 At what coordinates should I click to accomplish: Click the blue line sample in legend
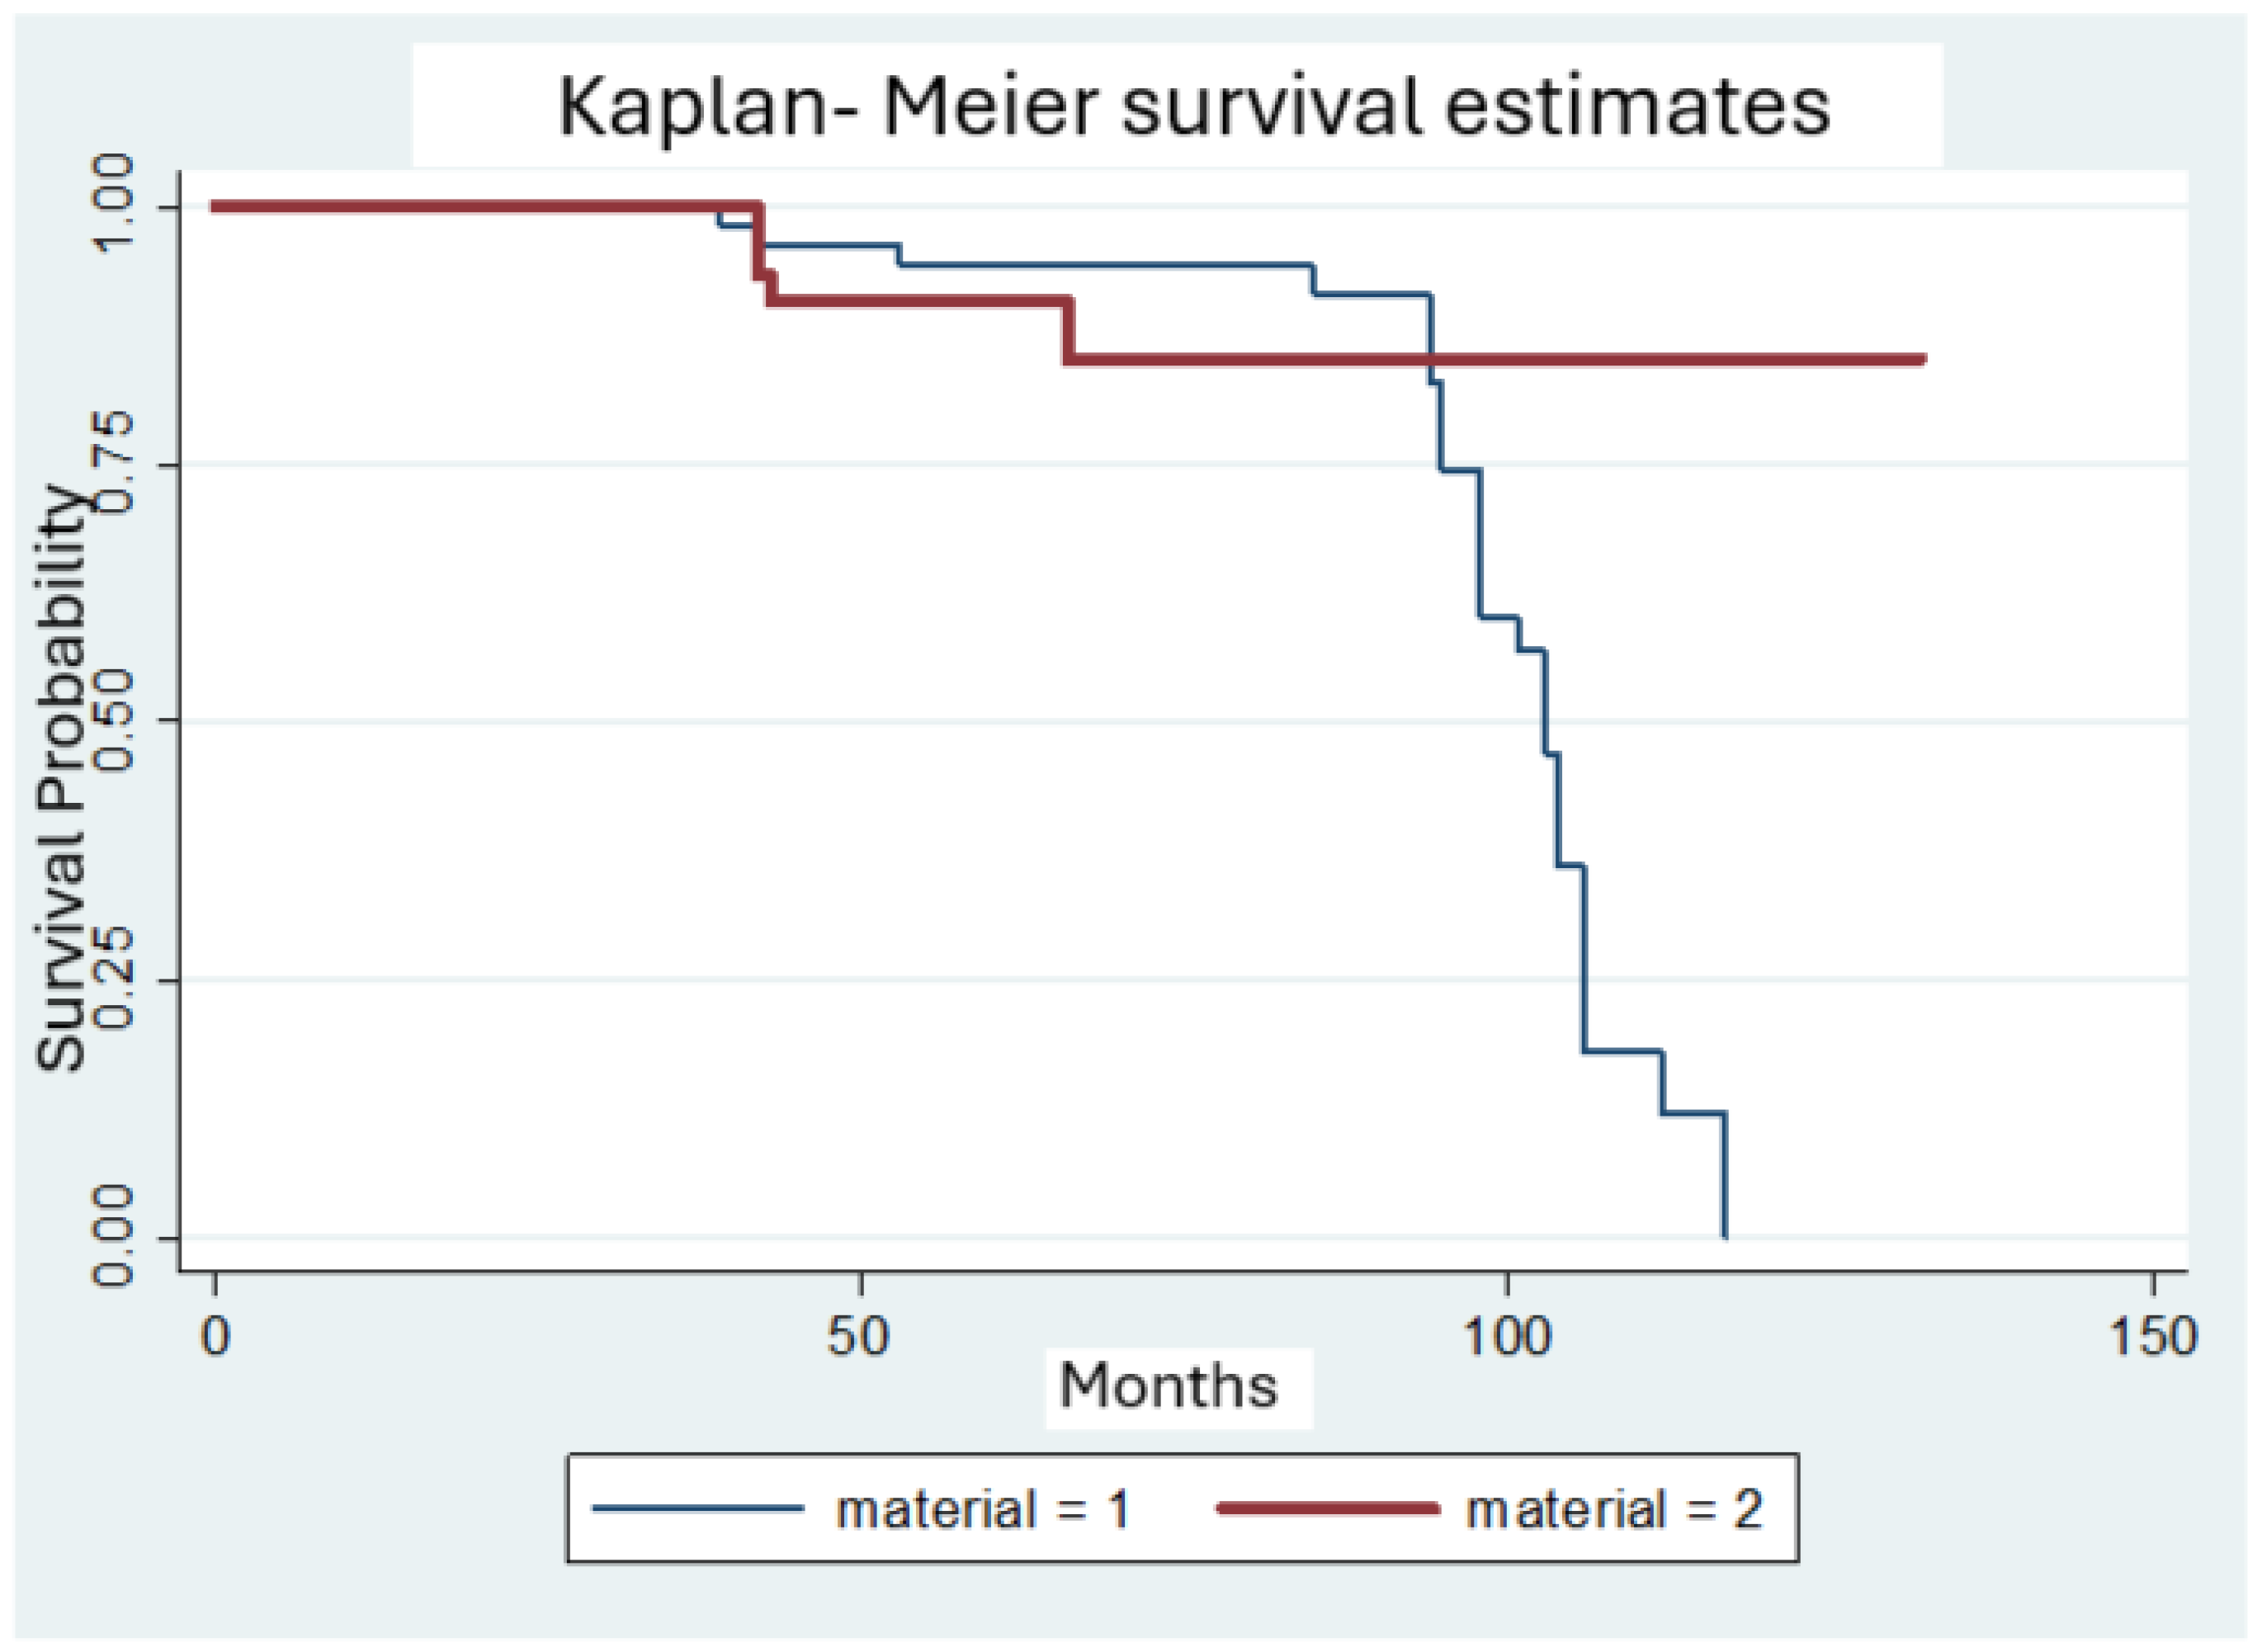pyautogui.click(x=697, y=1509)
